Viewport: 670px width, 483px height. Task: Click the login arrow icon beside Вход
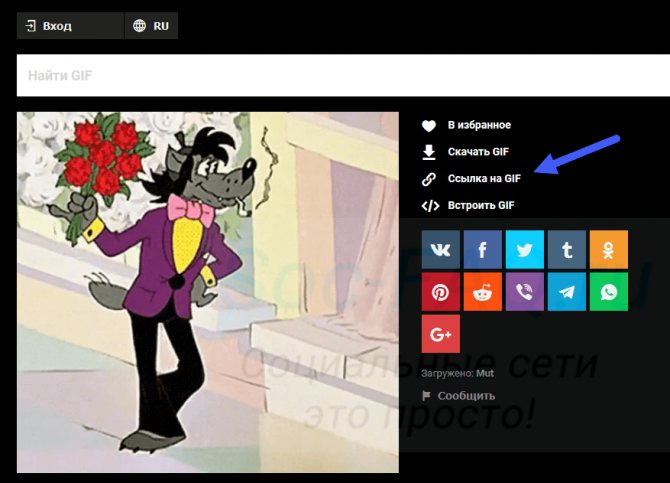pos(30,26)
